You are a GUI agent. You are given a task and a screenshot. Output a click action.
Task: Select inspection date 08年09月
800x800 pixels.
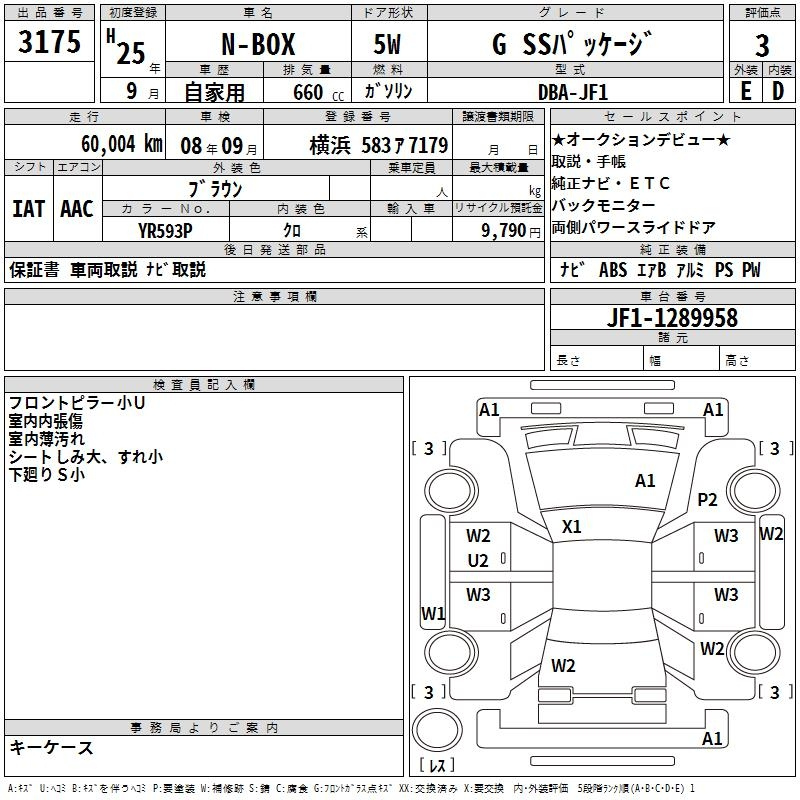(x=219, y=146)
